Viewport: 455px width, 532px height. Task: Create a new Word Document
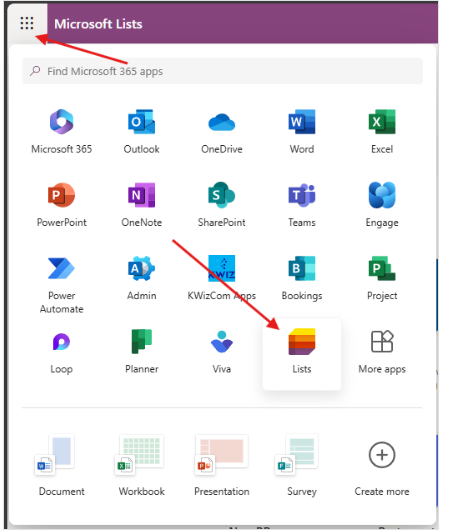click(x=61, y=466)
